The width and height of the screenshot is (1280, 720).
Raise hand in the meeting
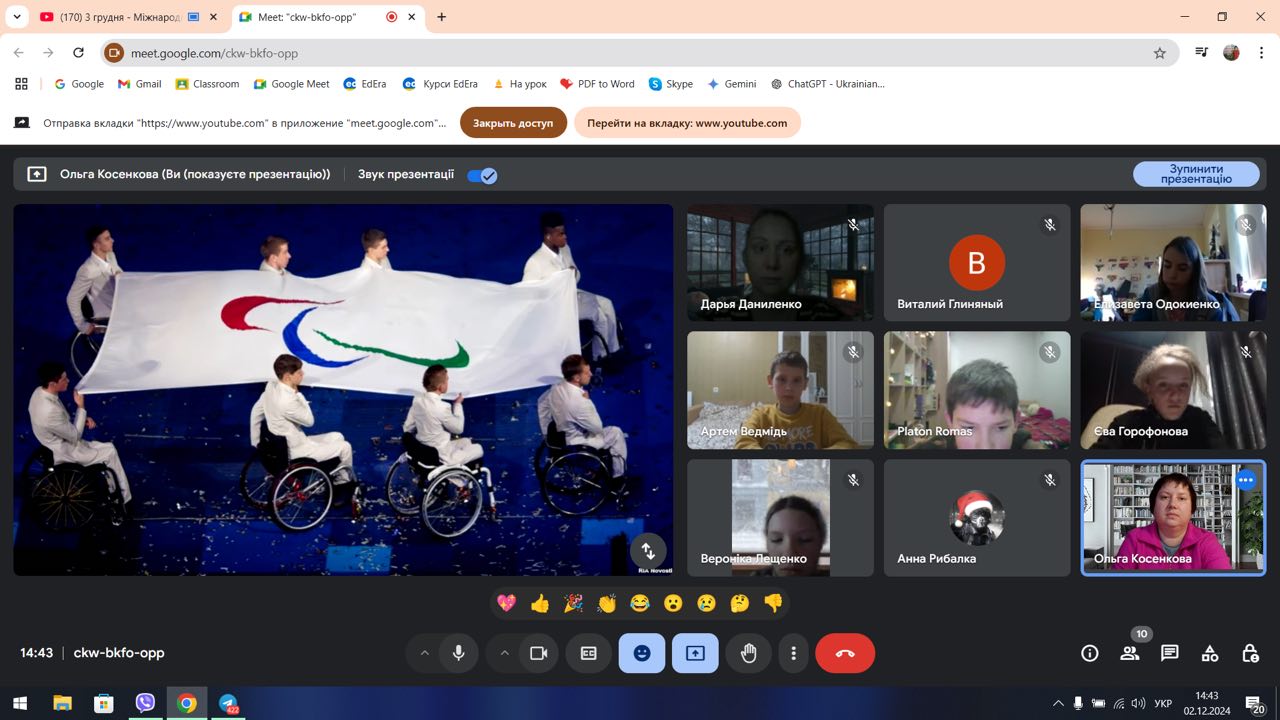click(748, 653)
